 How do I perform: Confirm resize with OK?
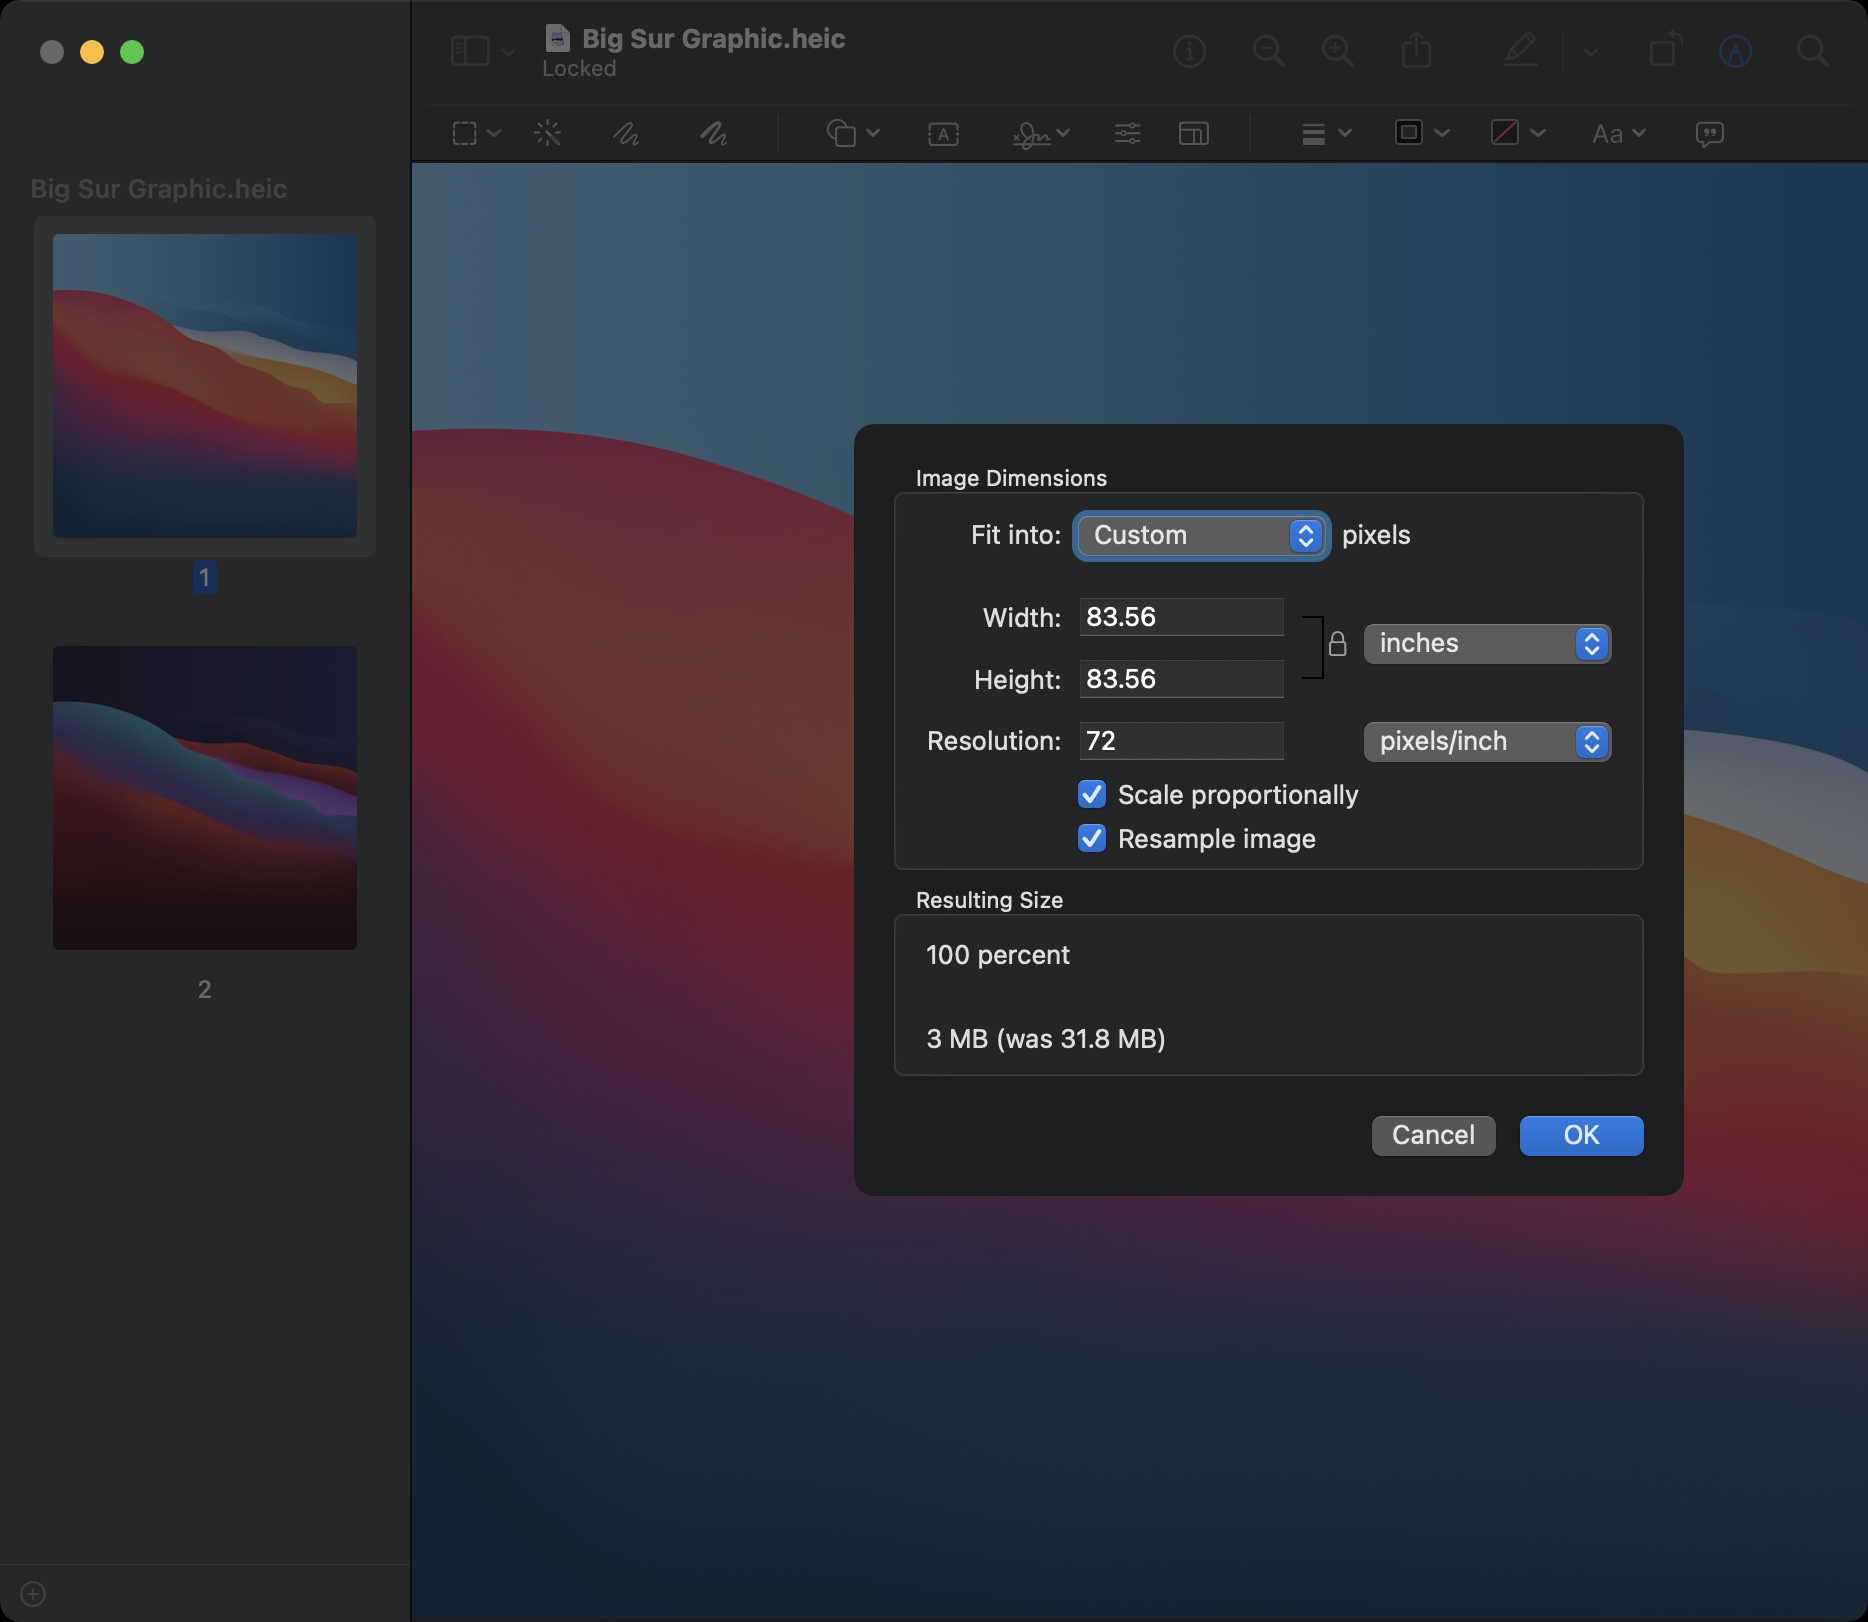pos(1581,1135)
